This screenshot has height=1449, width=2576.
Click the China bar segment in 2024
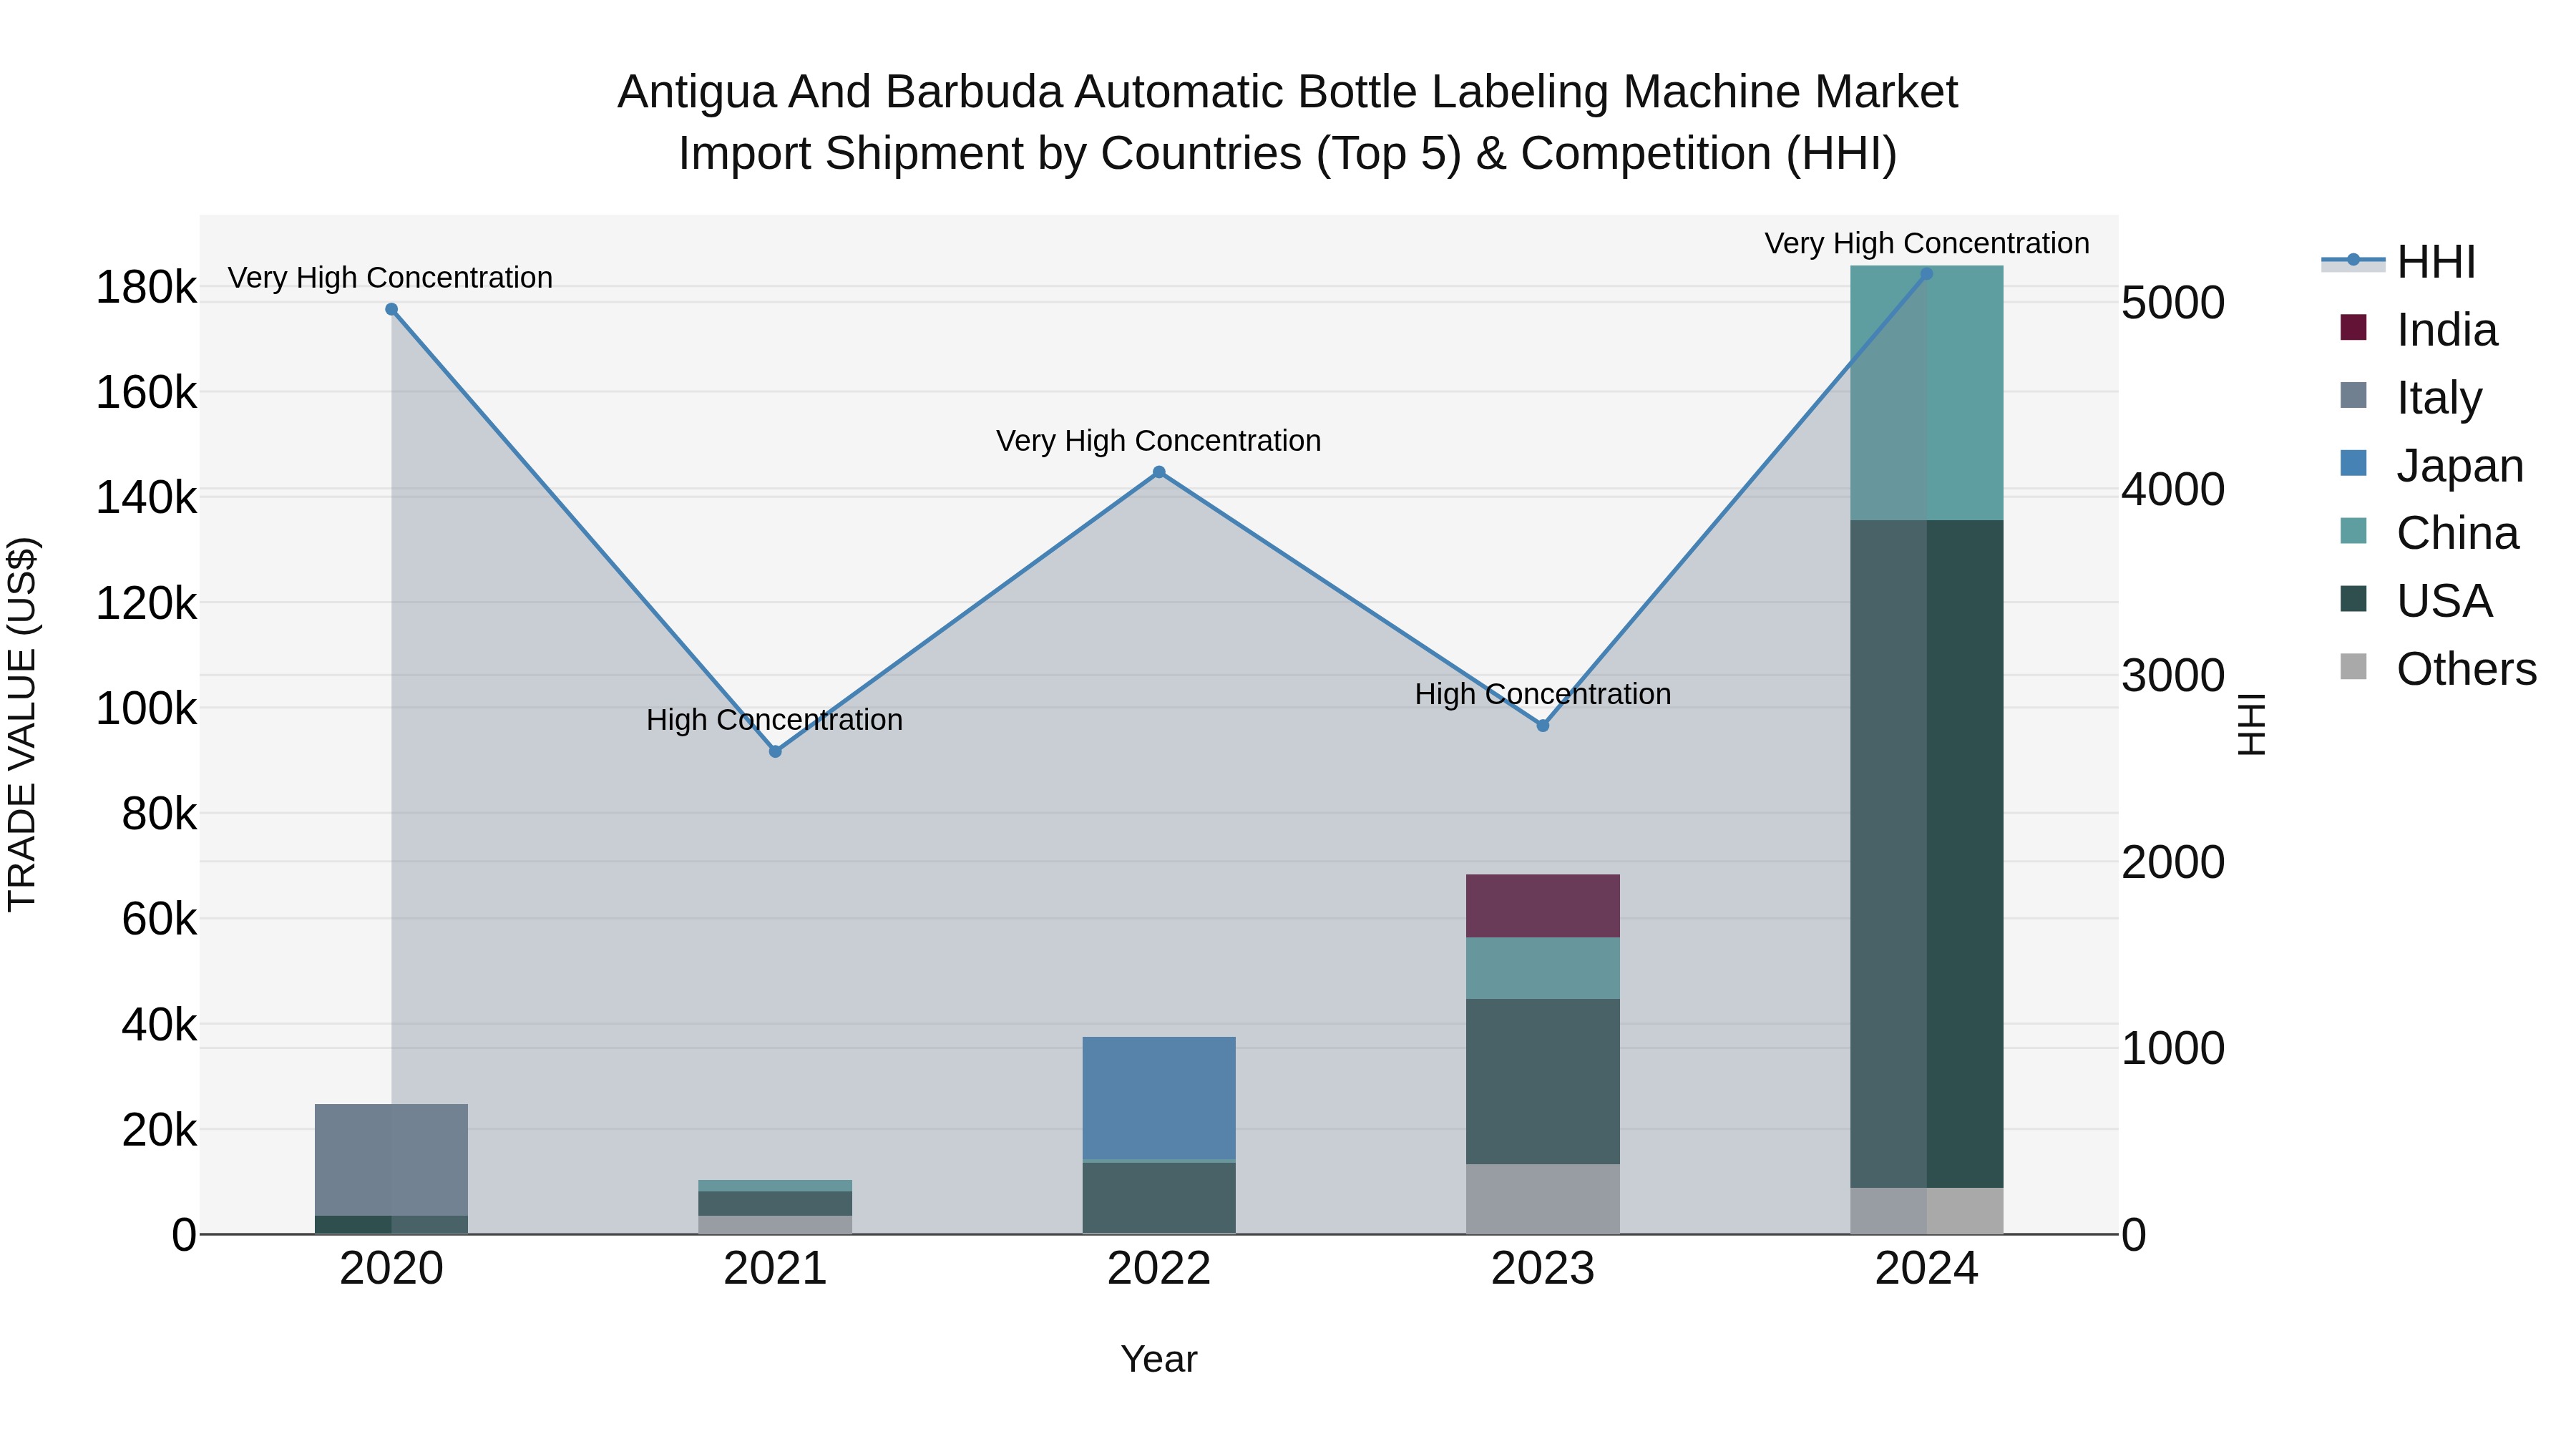point(1927,393)
